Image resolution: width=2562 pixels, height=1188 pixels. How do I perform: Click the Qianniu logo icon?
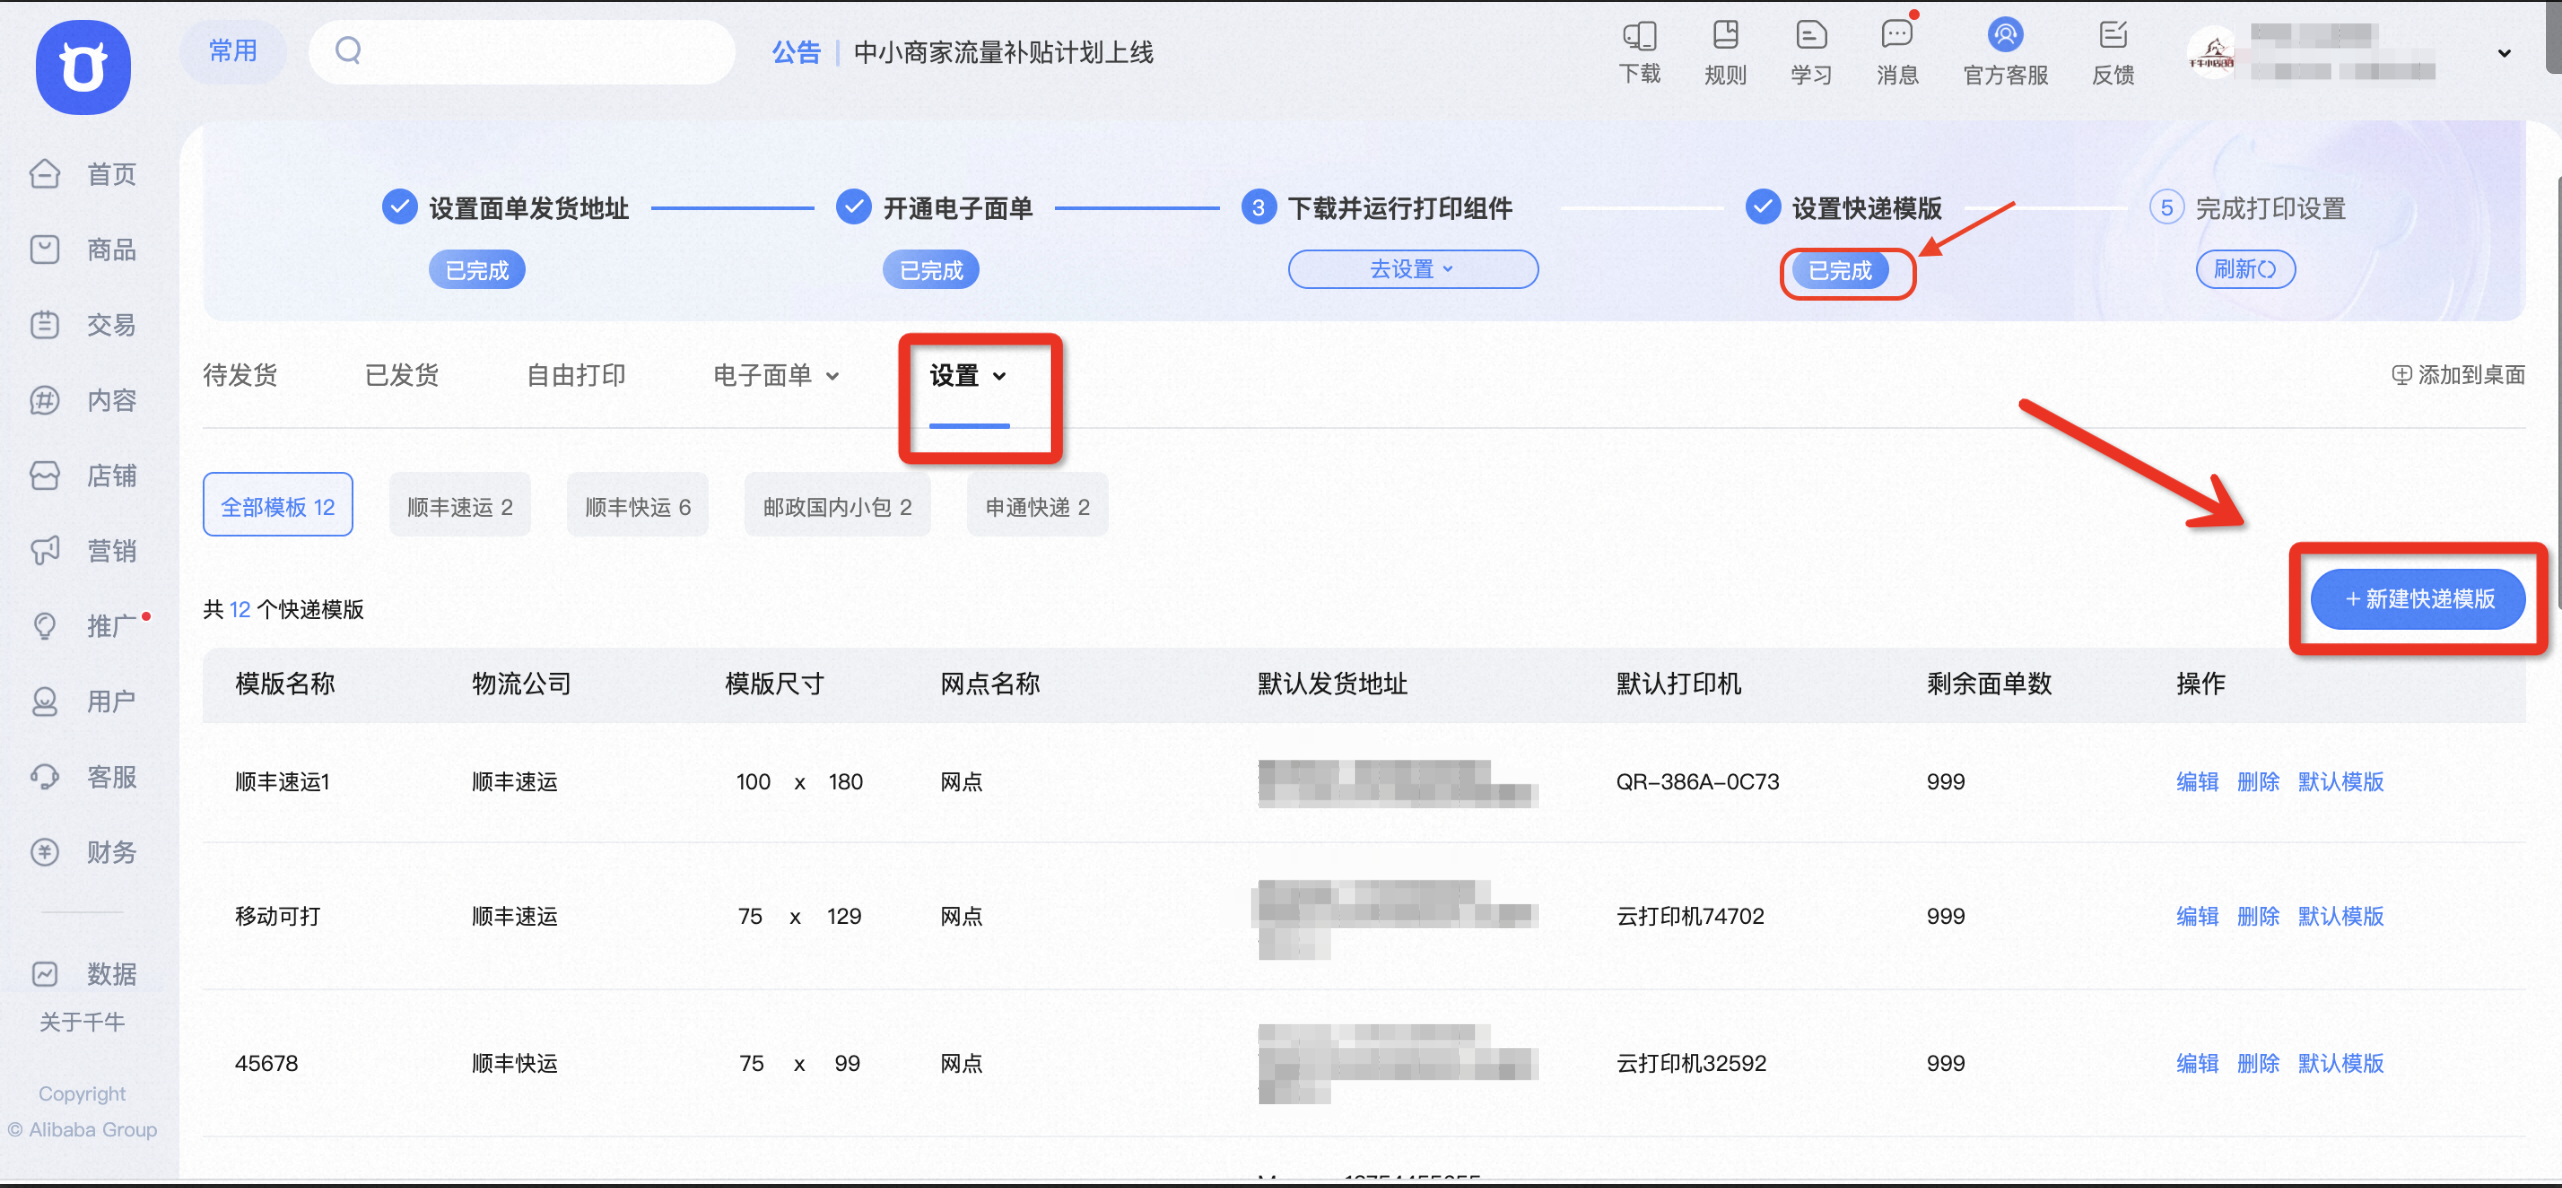click(83, 67)
